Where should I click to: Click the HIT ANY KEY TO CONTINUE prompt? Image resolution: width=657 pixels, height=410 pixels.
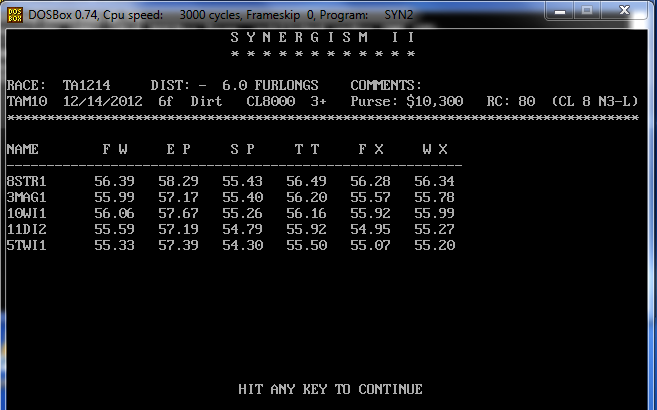coord(330,389)
